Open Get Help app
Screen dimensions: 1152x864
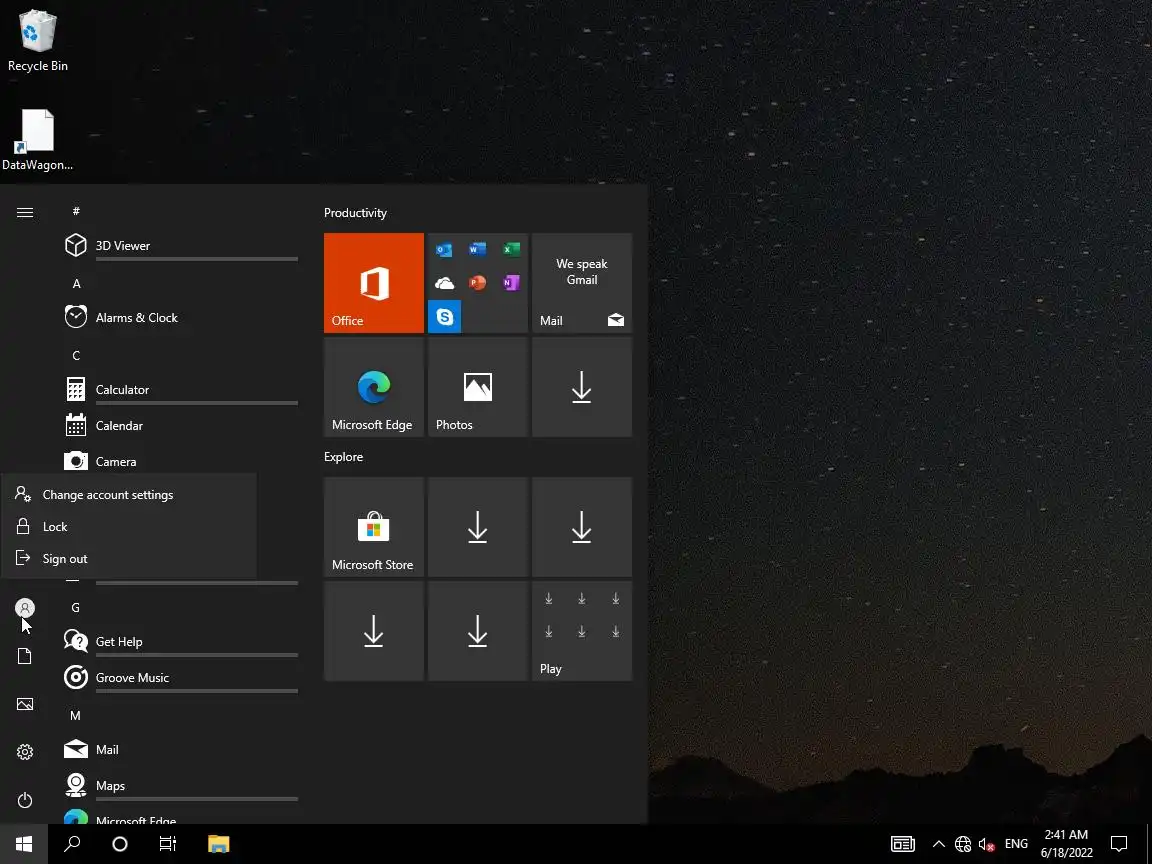[x=181, y=641]
